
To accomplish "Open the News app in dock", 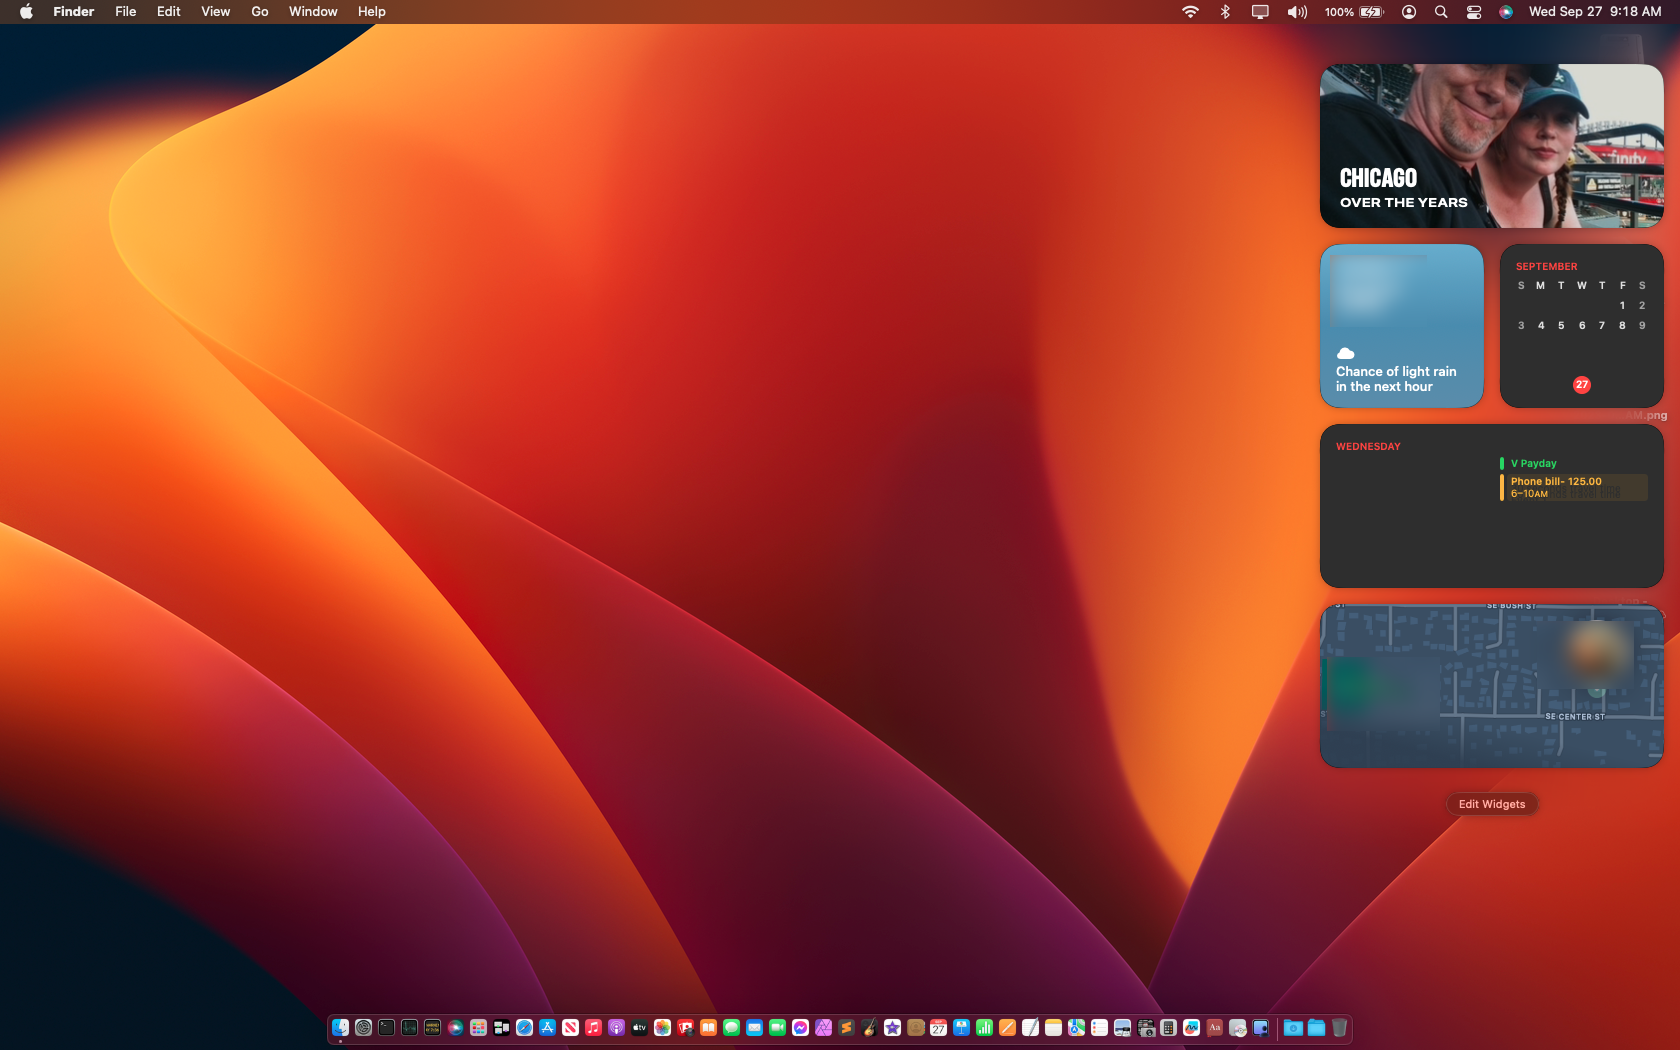I will click(x=570, y=1027).
